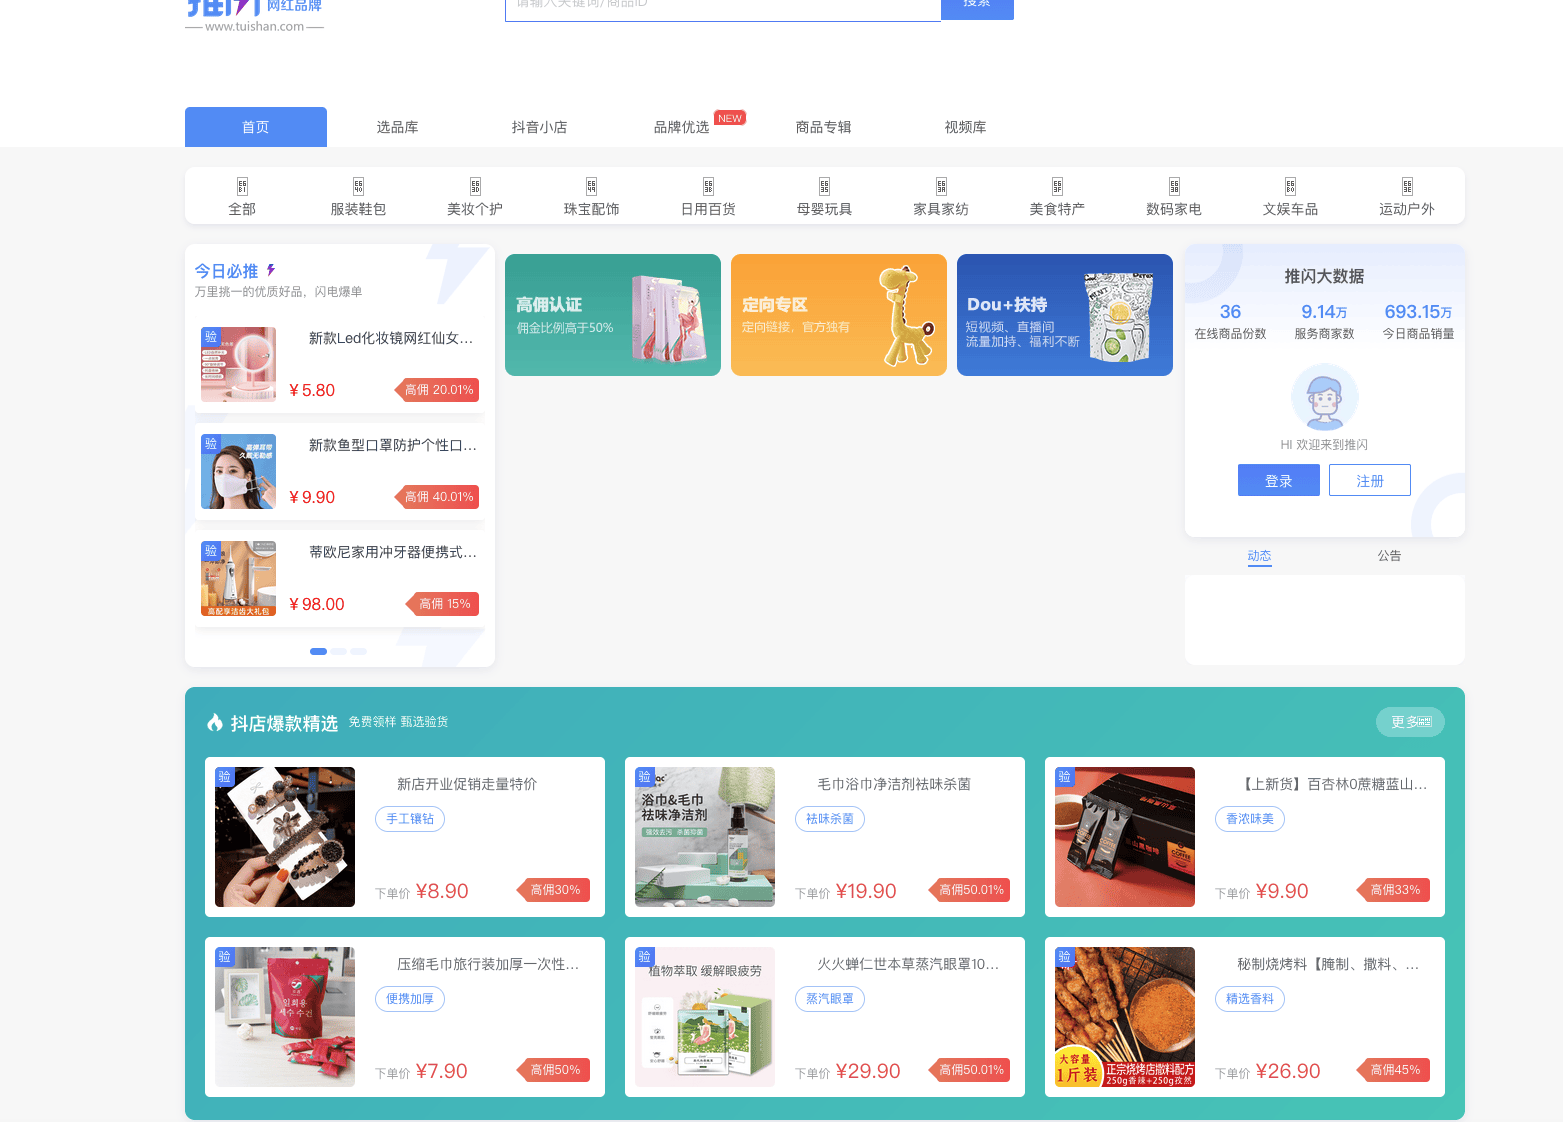Open the 品牌优选 tab
The image size is (1563, 1122).
[681, 127]
